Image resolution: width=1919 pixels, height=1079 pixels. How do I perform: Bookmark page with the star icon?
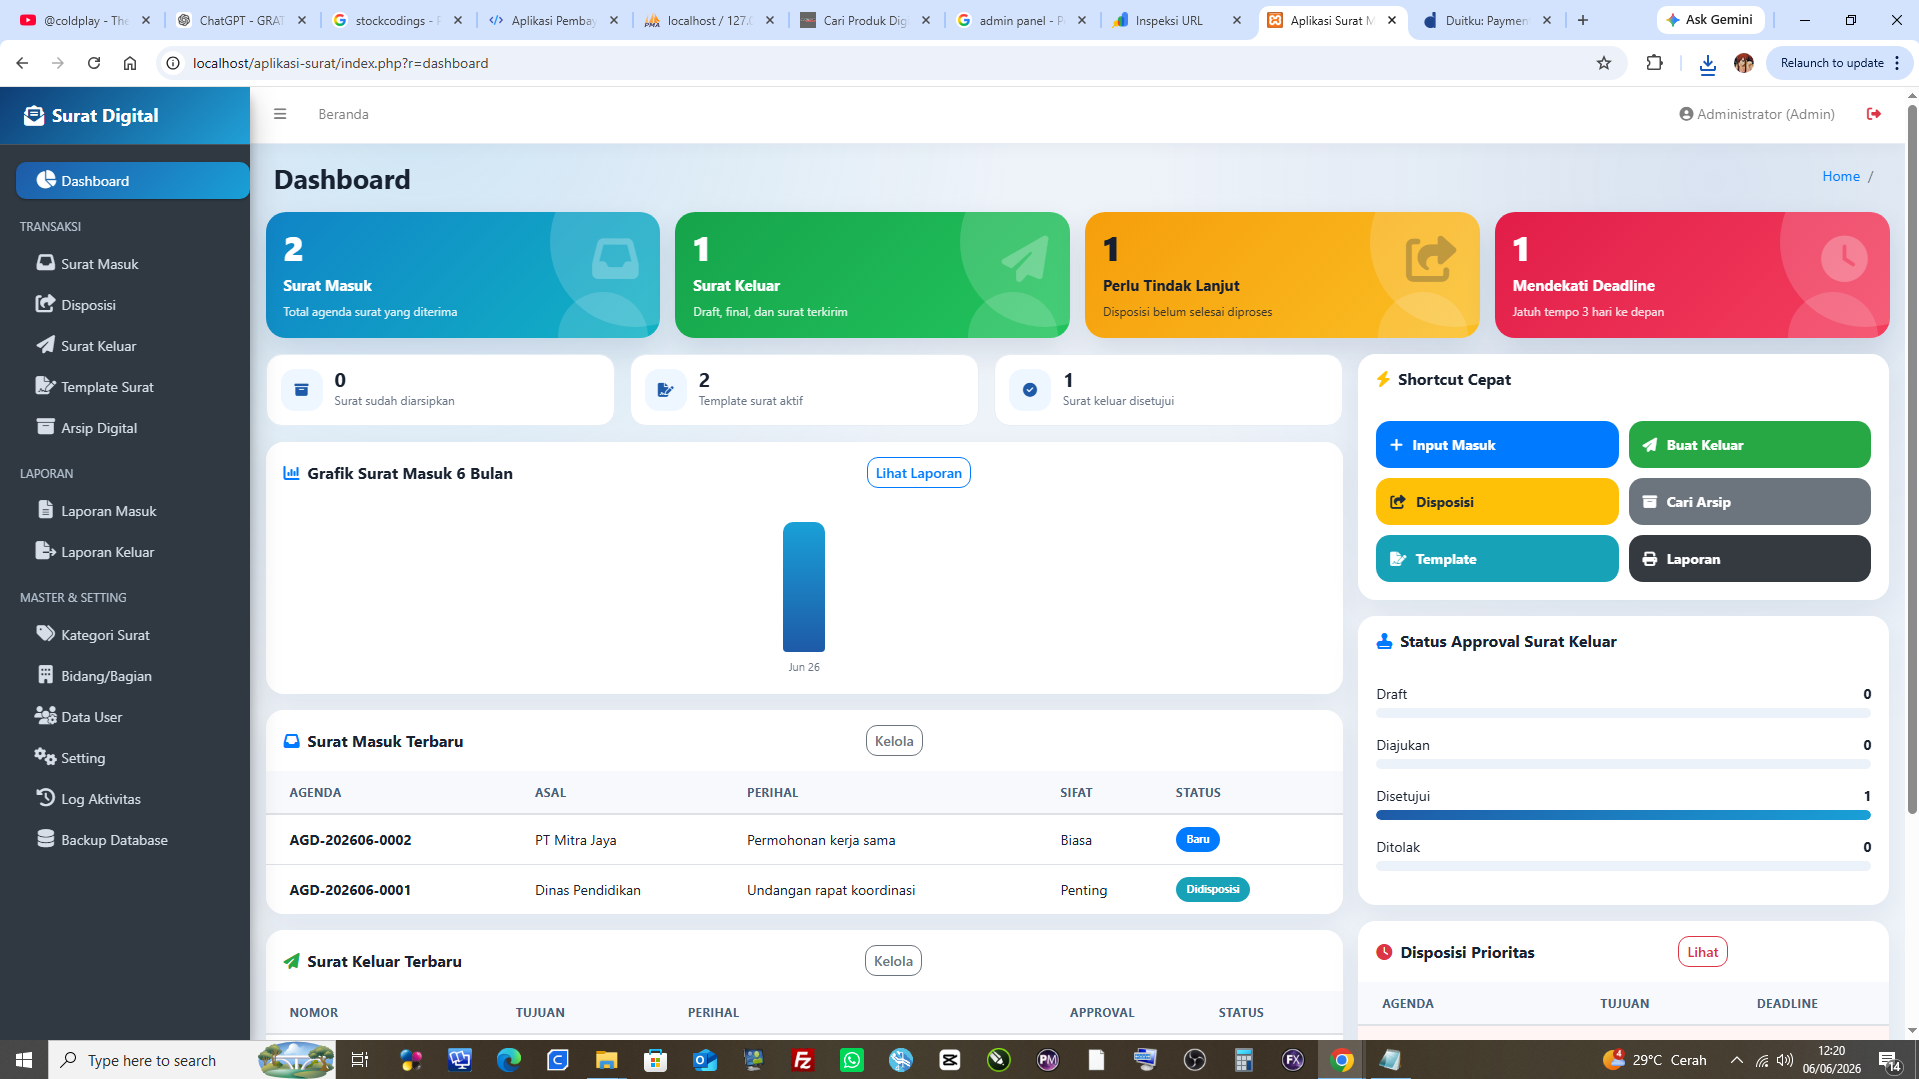pyautogui.click(x=1604, y=63)
